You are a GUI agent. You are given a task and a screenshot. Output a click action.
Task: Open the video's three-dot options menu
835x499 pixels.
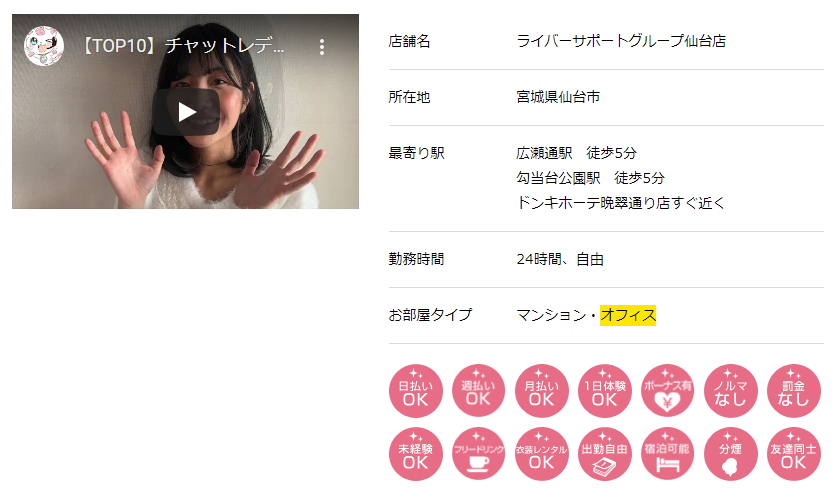(x=322, y=47)
